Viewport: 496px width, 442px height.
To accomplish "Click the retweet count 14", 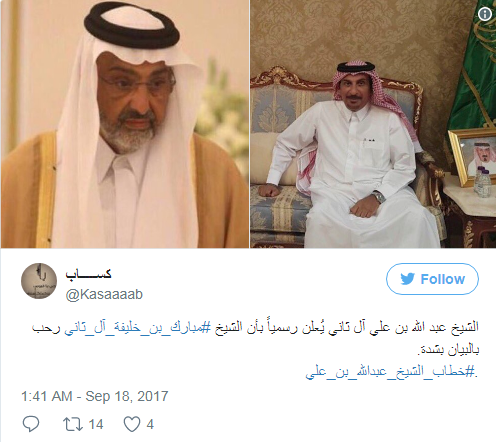I will point(96,424).
